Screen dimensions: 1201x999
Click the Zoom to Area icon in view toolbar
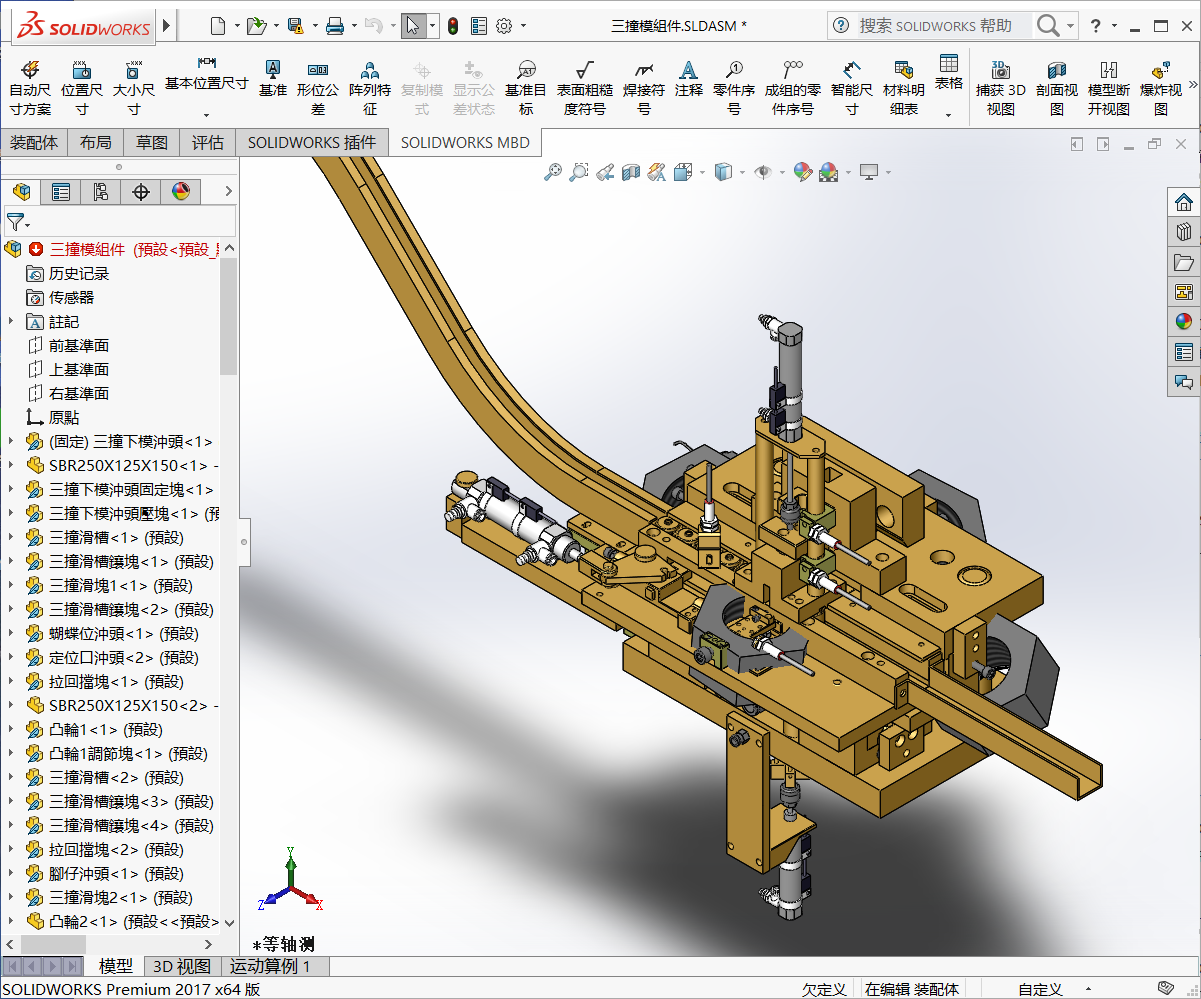coord(578,172)
